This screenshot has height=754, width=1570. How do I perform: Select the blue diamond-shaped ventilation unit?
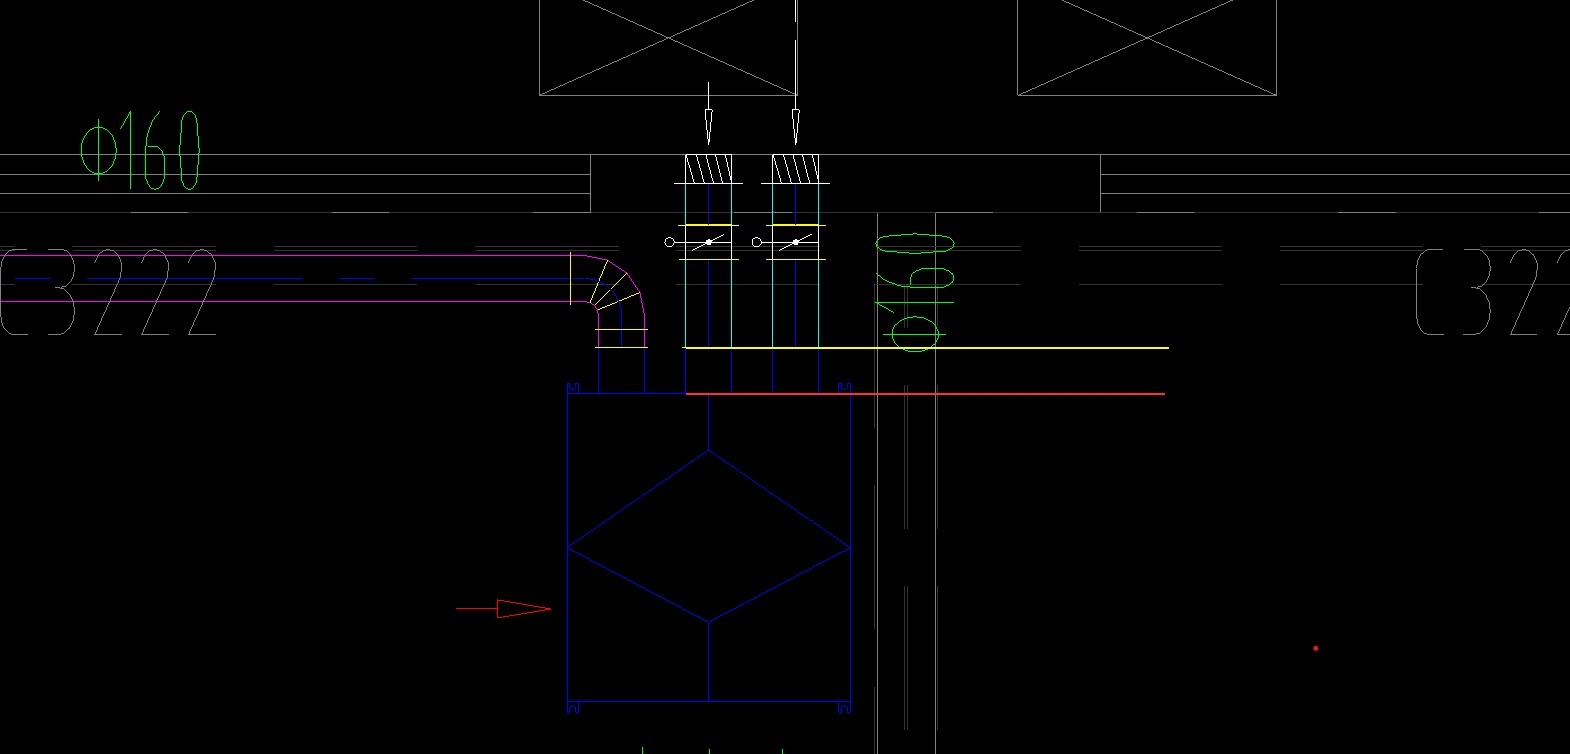point(709,548)
